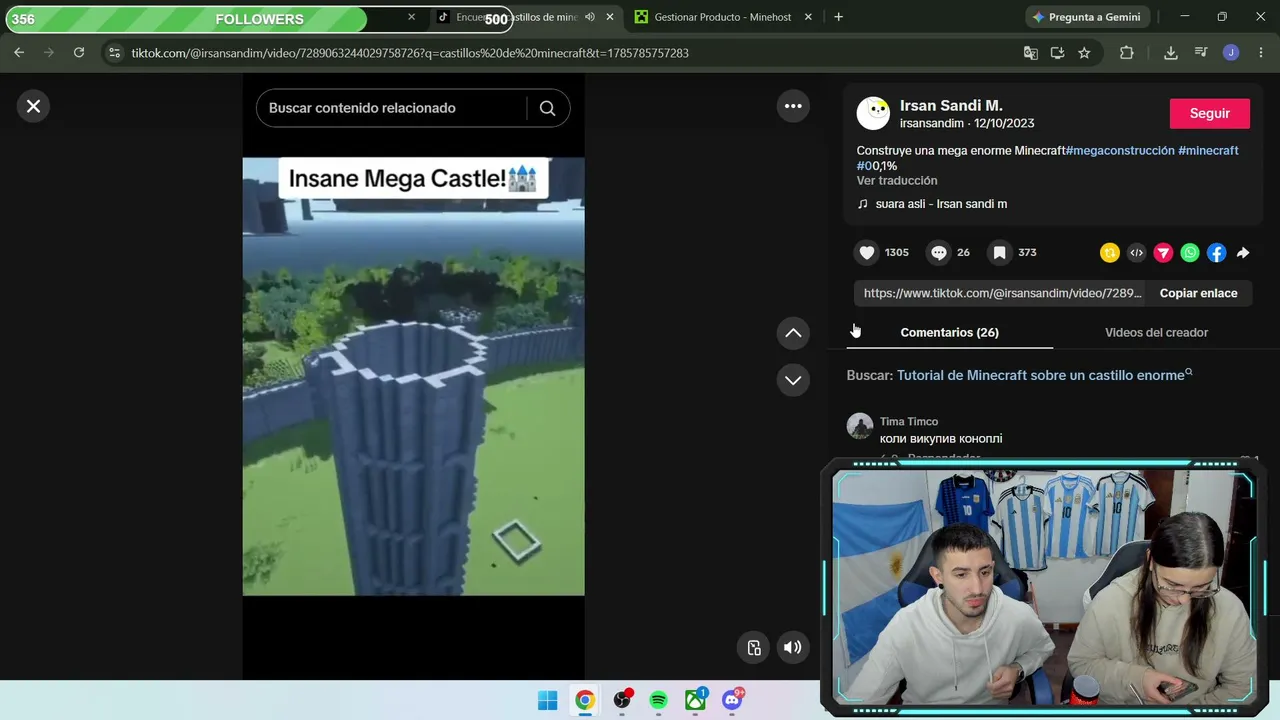1280x720 pixels.
Task: Open Chrome downloads
Action: [x=1171, y=53]
